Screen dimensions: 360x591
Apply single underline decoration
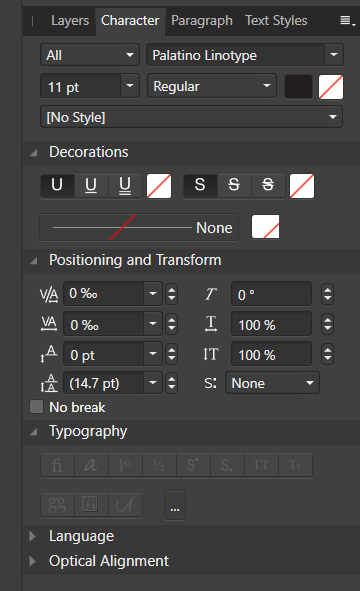pos(91,185)
